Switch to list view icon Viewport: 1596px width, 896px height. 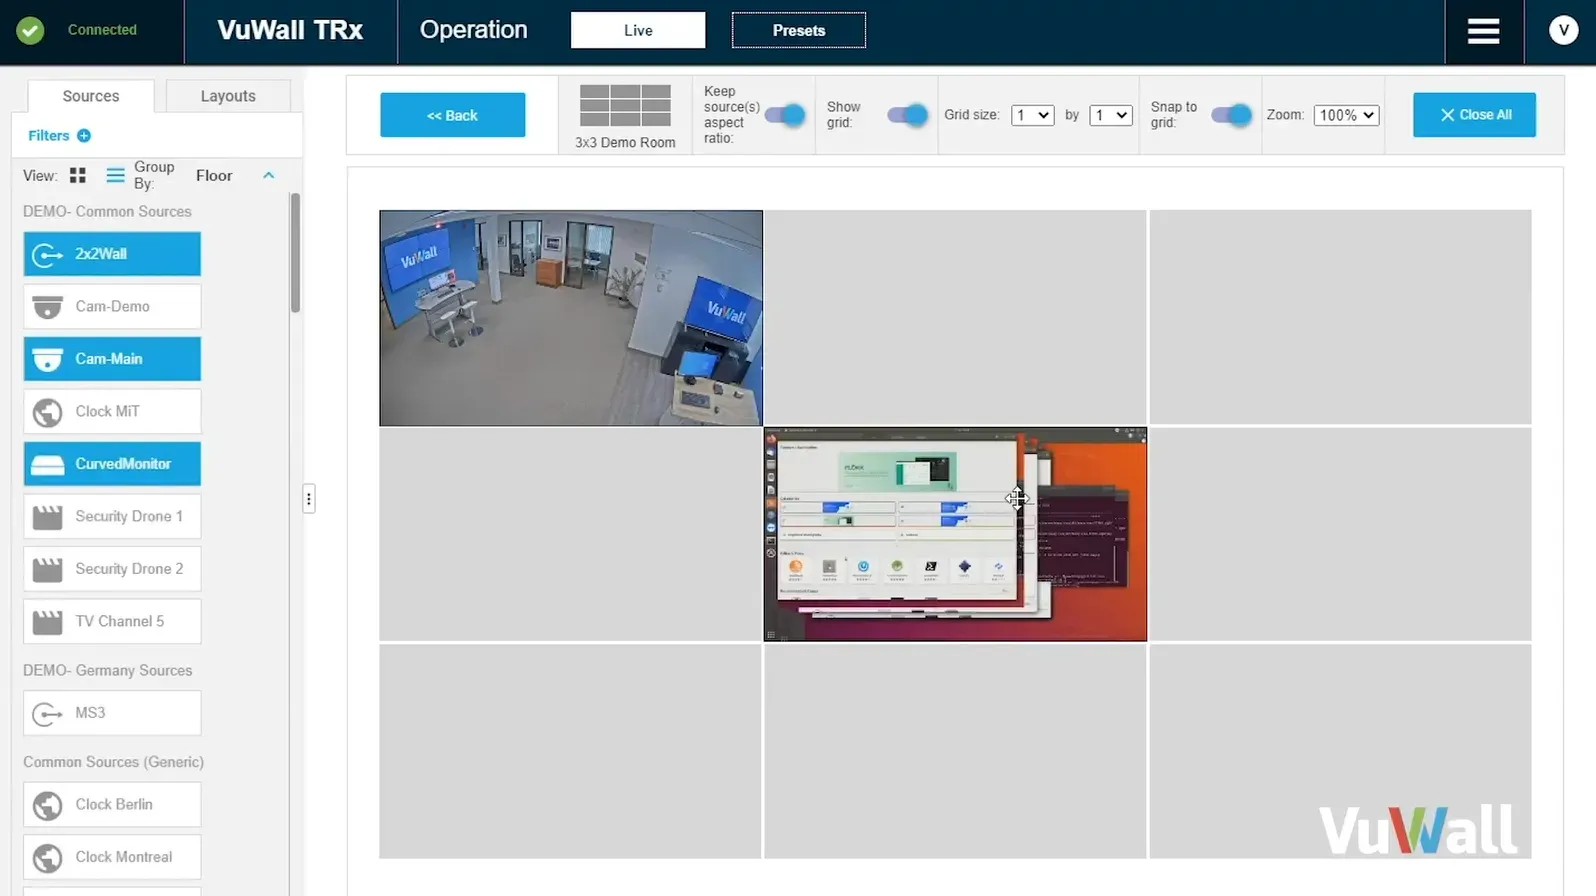pos(115,176)
